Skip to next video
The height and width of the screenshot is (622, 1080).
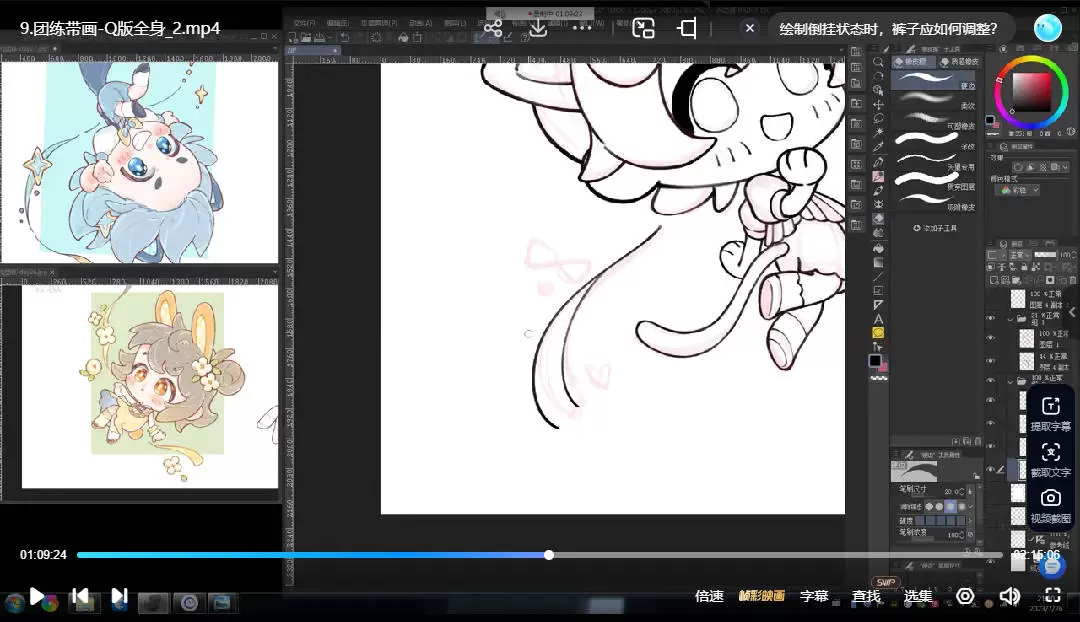tap(119, 596)
